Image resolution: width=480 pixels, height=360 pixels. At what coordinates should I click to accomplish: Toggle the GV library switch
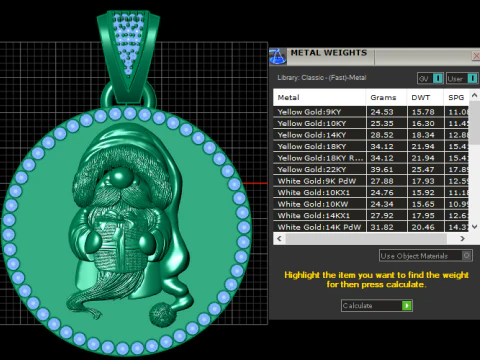(x=430, y=78)
